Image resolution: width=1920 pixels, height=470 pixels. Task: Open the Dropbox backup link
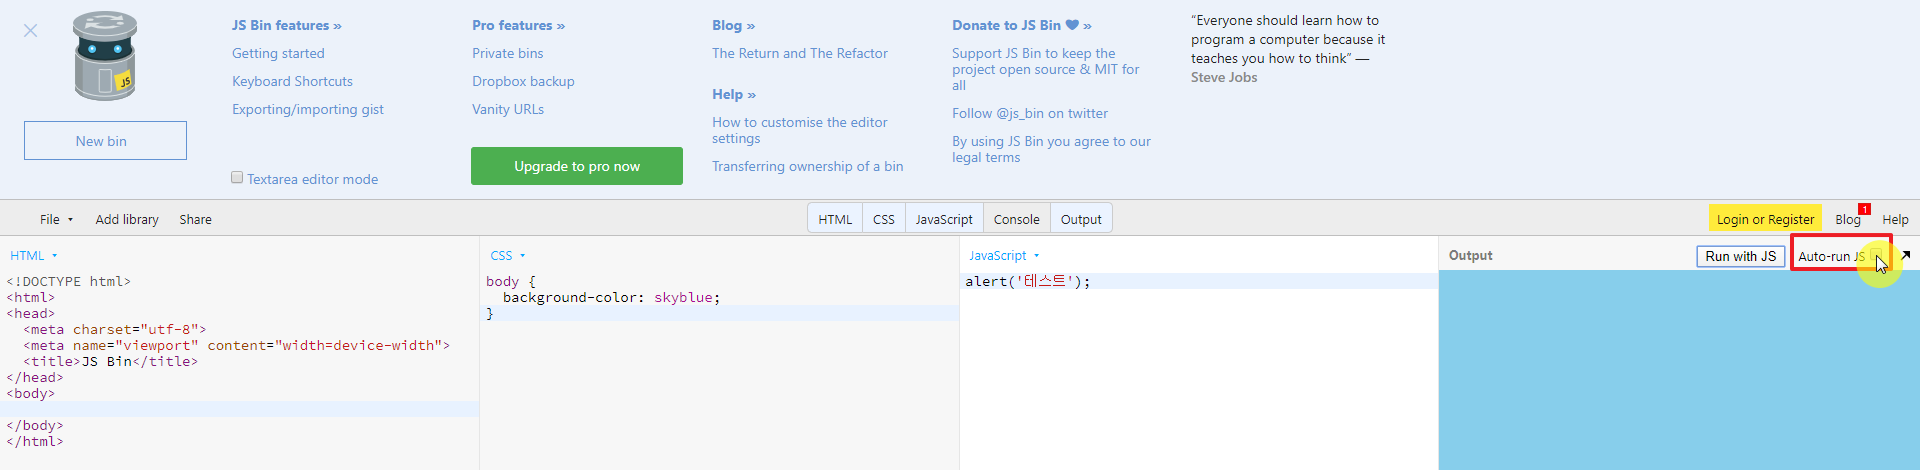point(523,81)
